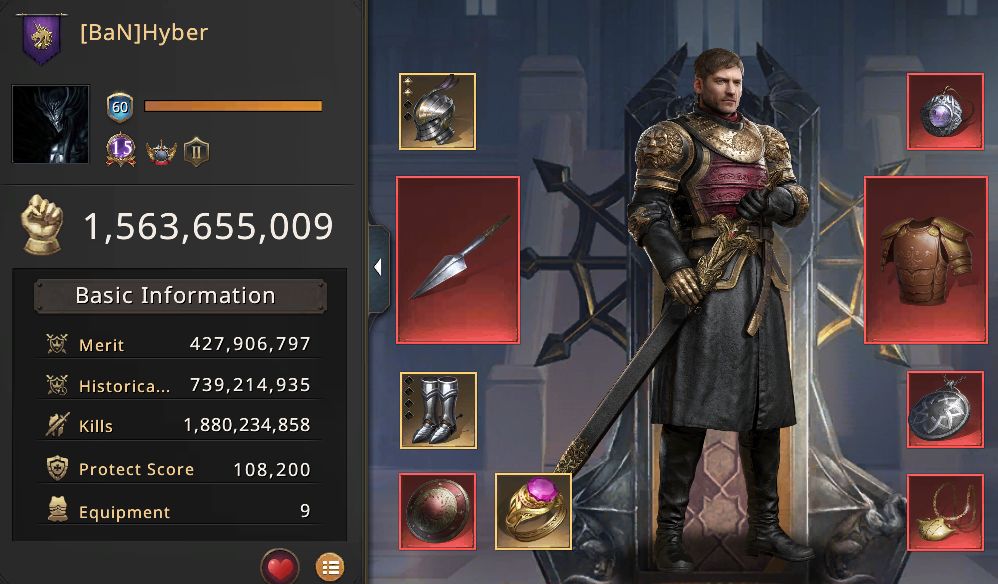The height and width of the screenshot is (584, 998).
Task: Select the gold pendant necklace slot
Action: [945, 511]
